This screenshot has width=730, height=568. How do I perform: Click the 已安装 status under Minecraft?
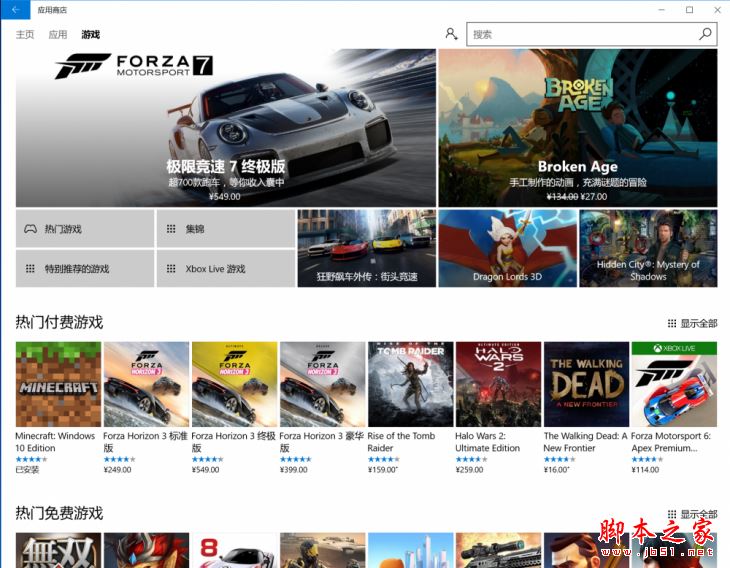(27, 469)
